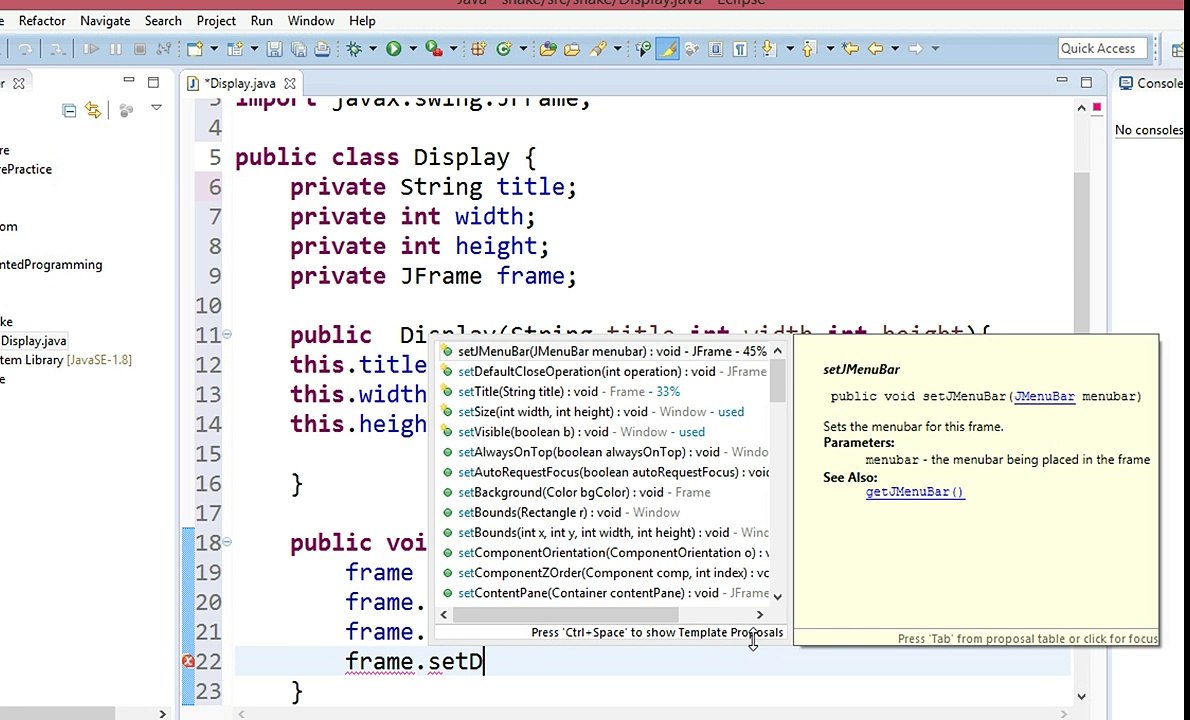The image size is (1190, 720).
Task: Open the Navigate menu
Action: (x=105, y=20)
